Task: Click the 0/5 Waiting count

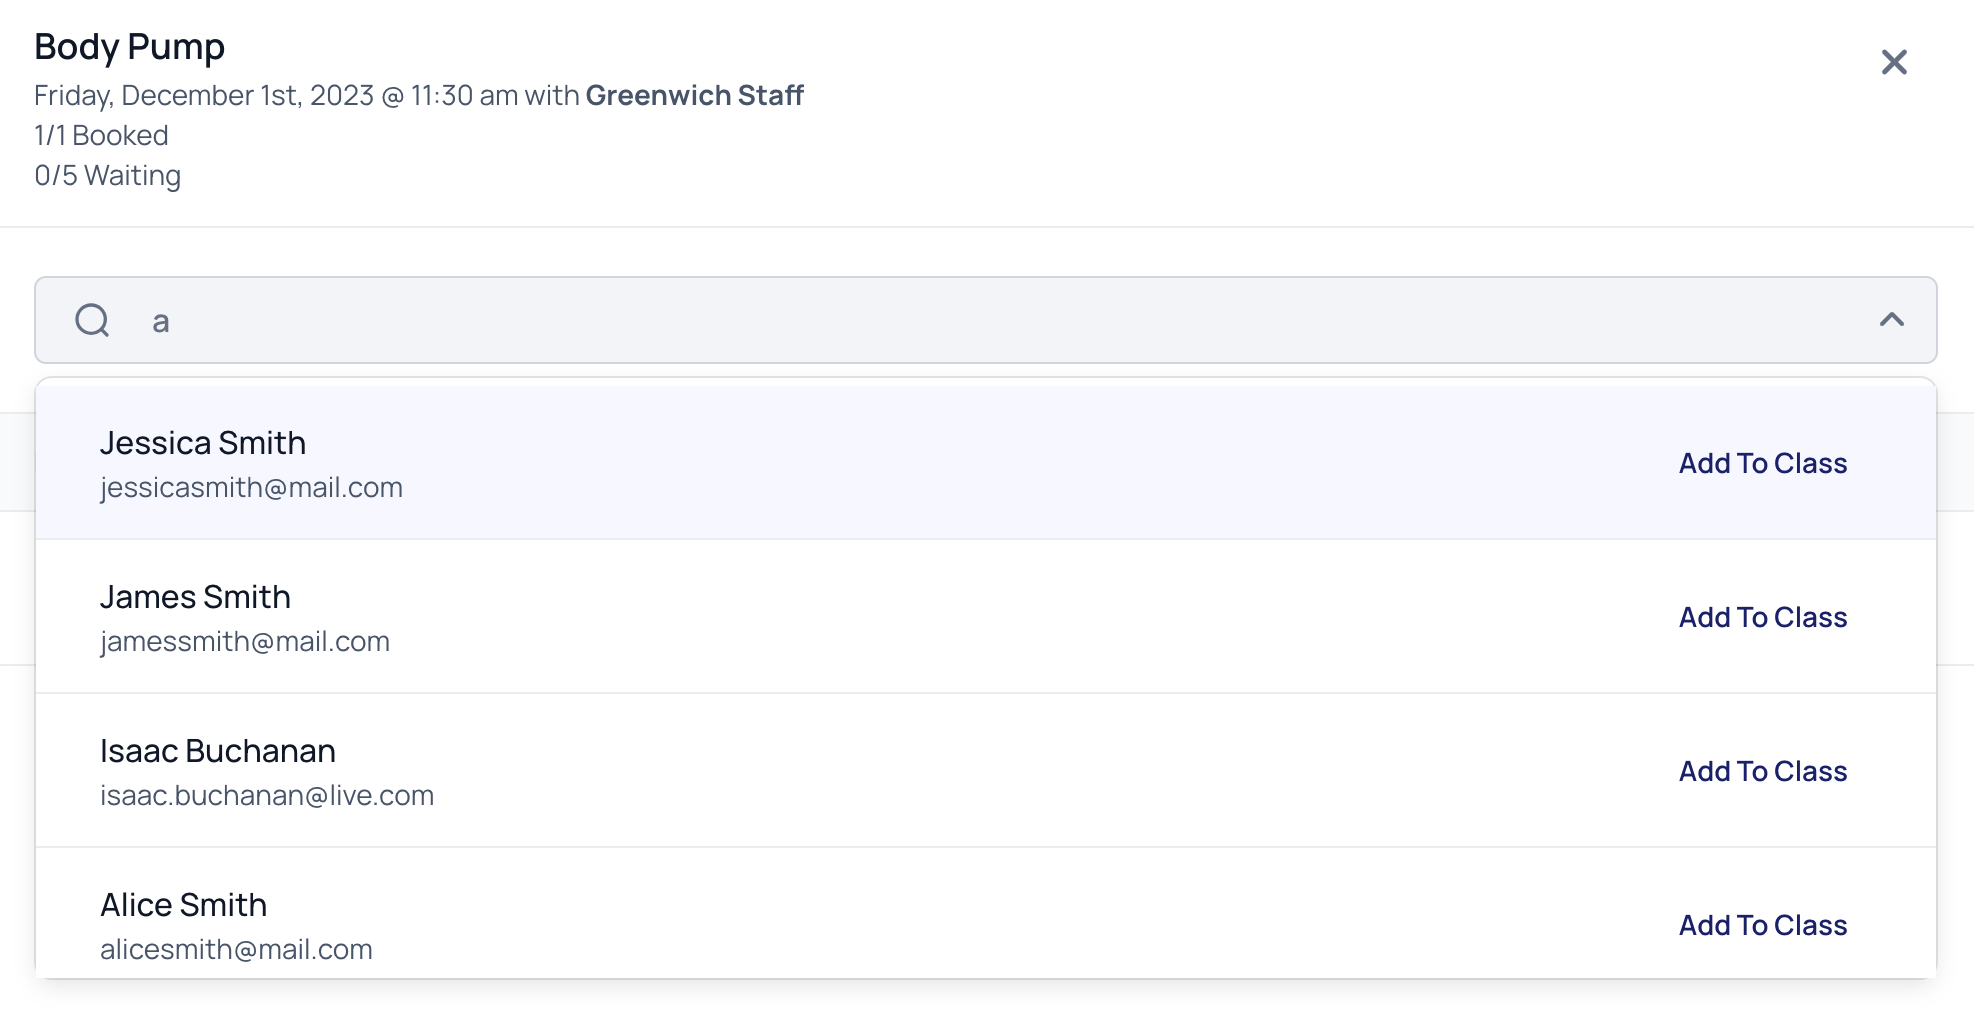Action: pyautogui.click(x=107, y=175)
